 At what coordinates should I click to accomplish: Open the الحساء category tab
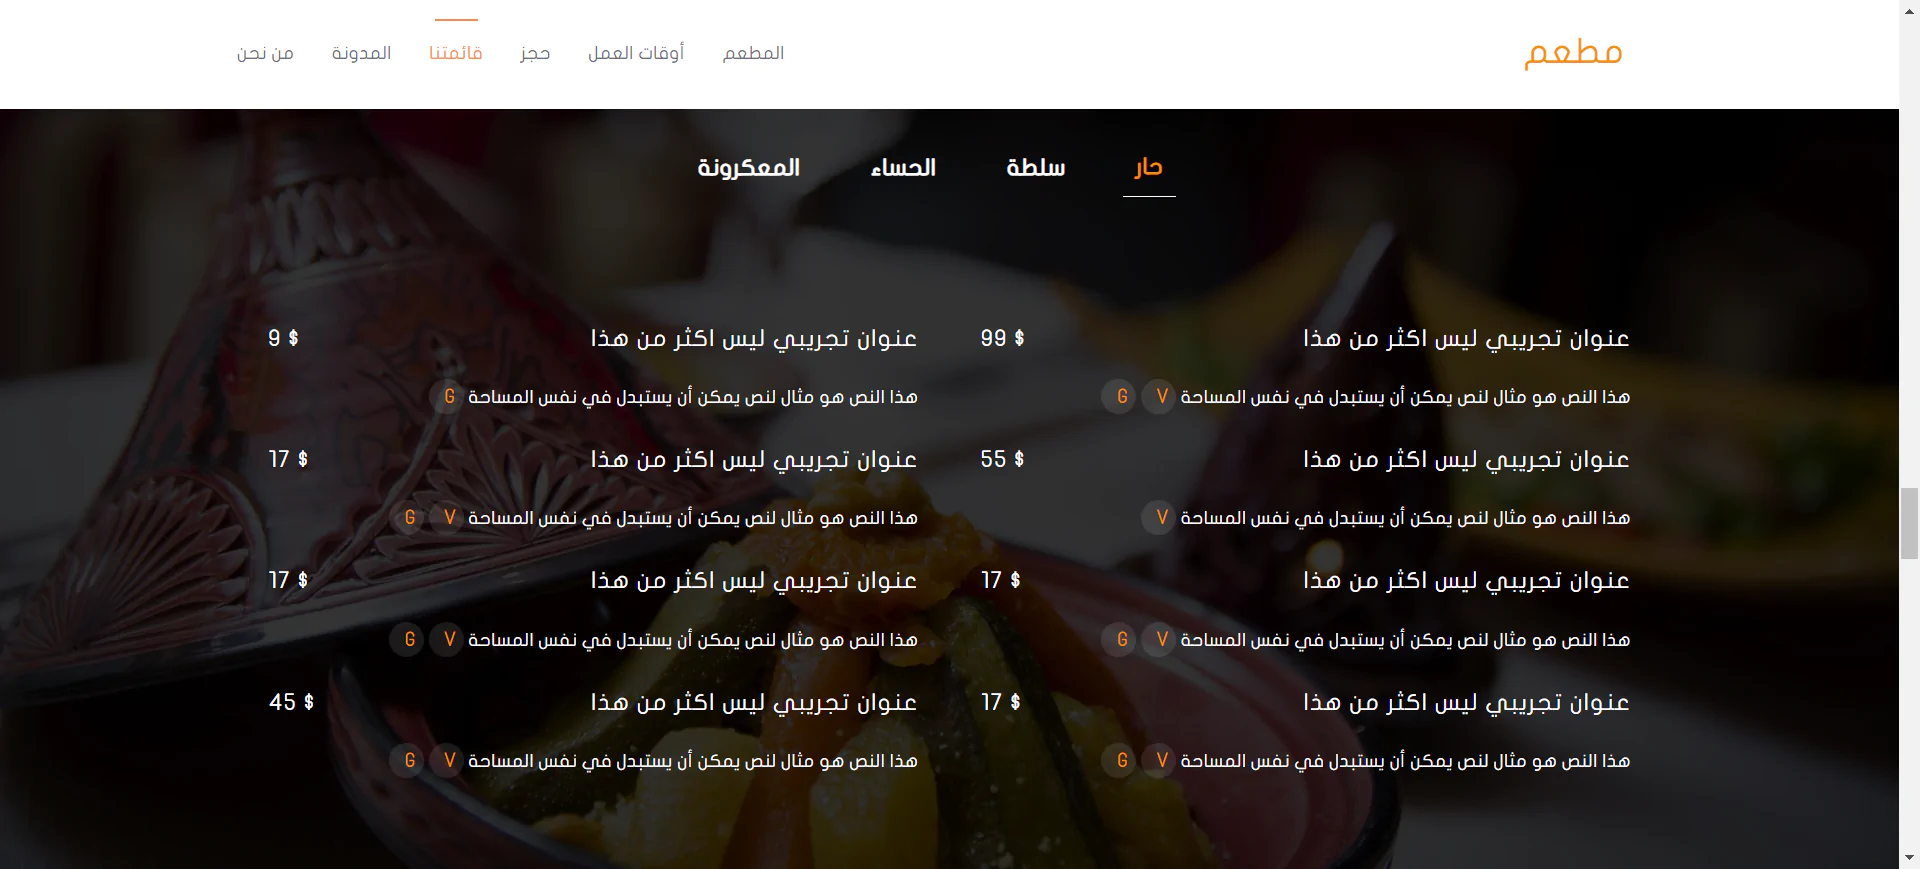click(x=903, y=168)
